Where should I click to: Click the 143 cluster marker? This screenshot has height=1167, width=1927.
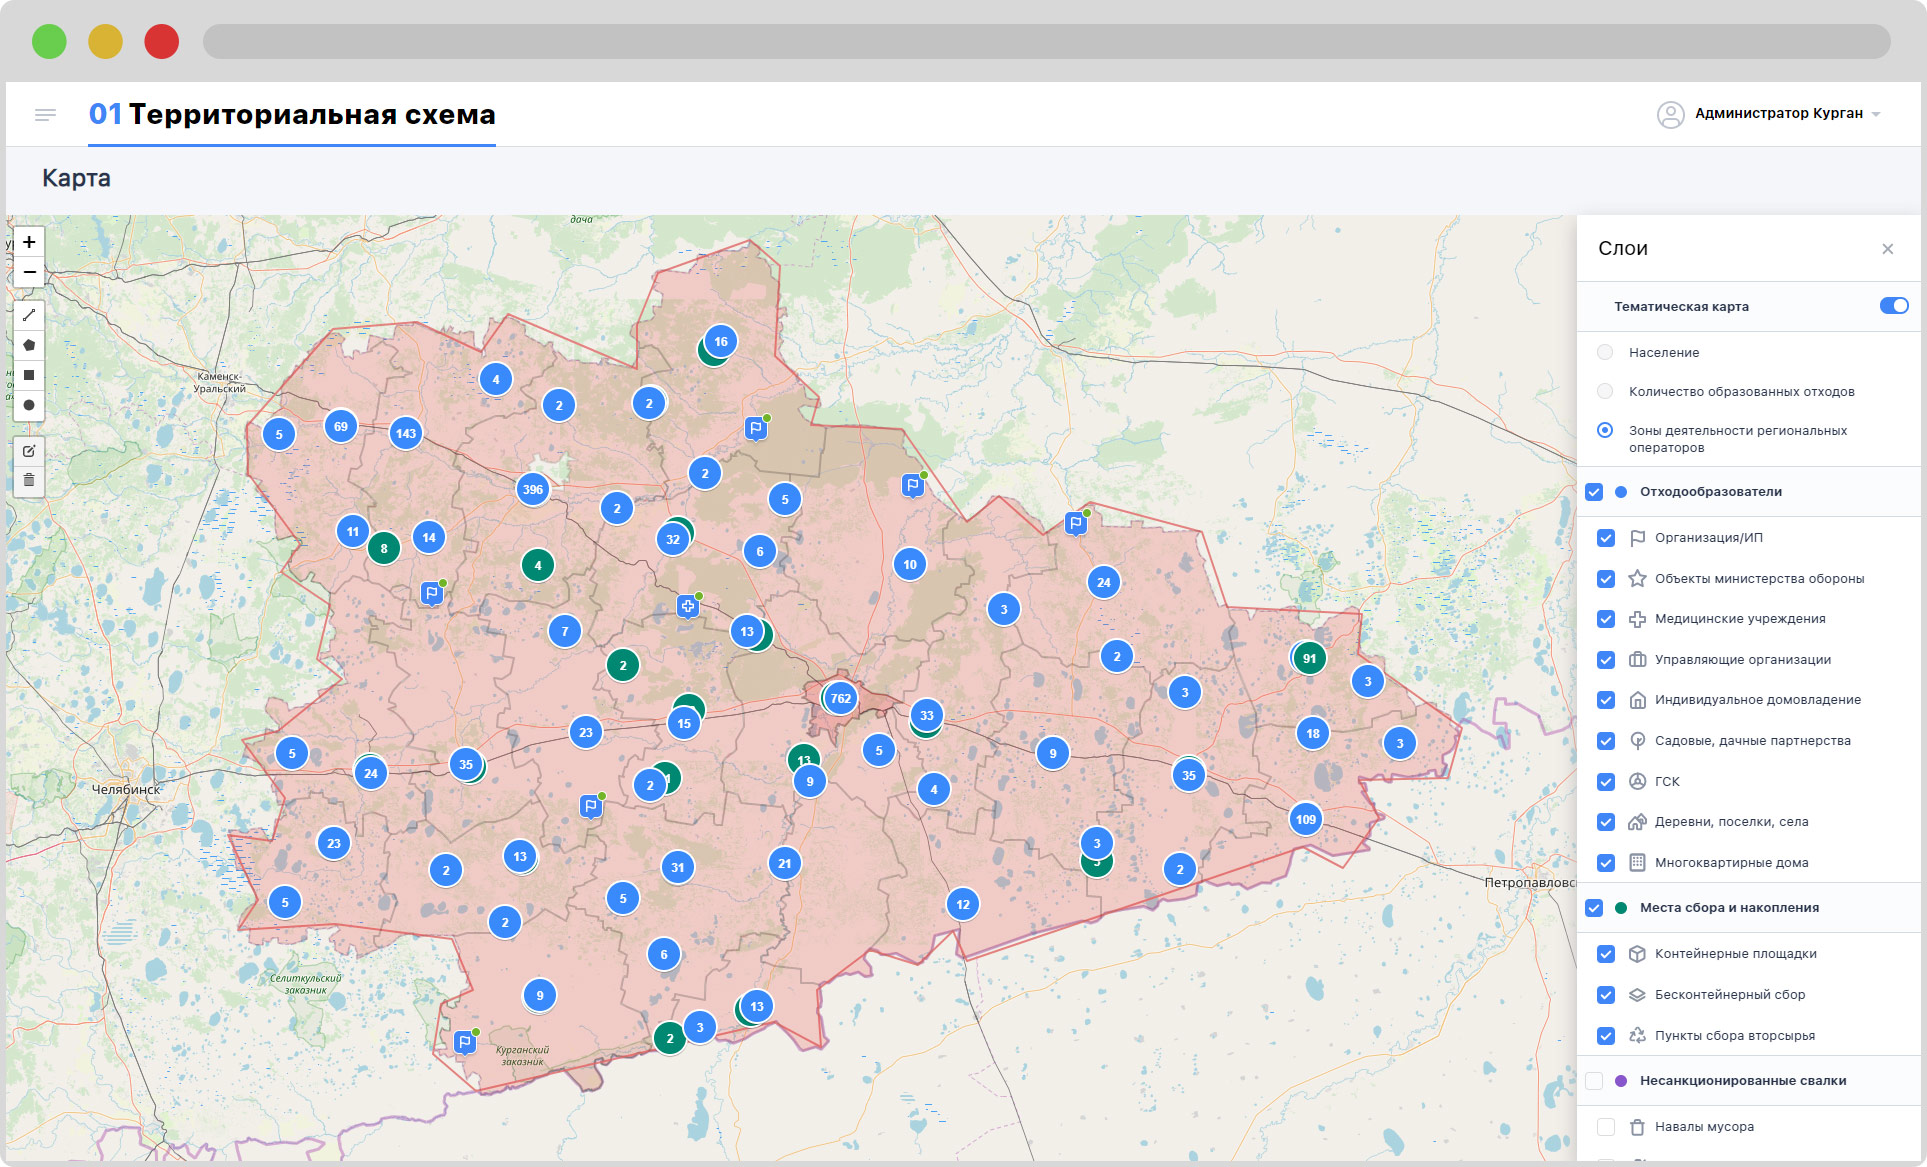pos(405,433)
